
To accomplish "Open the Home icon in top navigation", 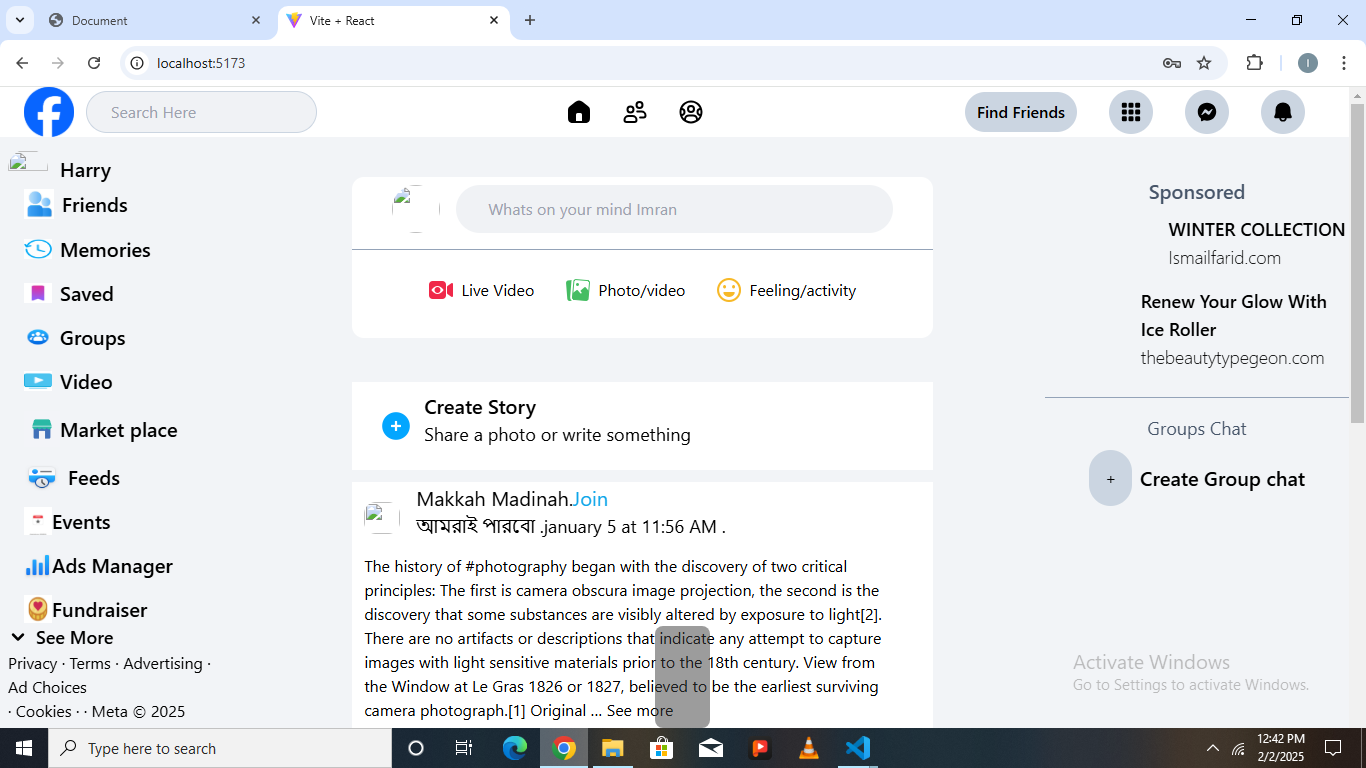I will click(579, 112).
